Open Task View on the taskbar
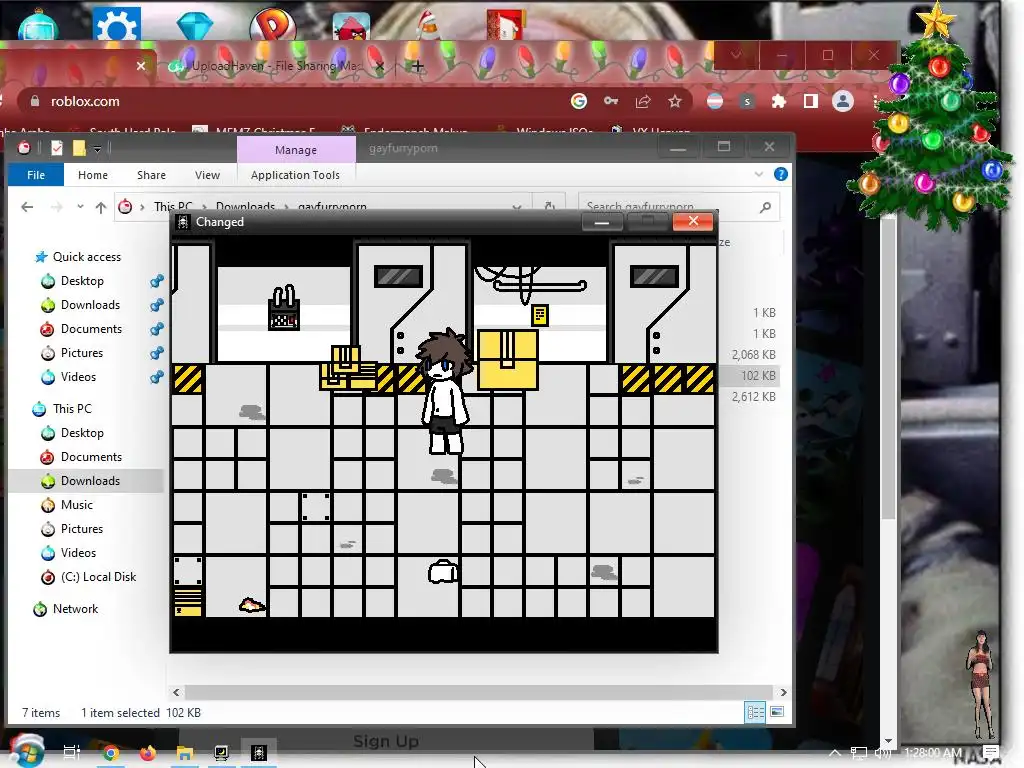 (x=72, y=752)
